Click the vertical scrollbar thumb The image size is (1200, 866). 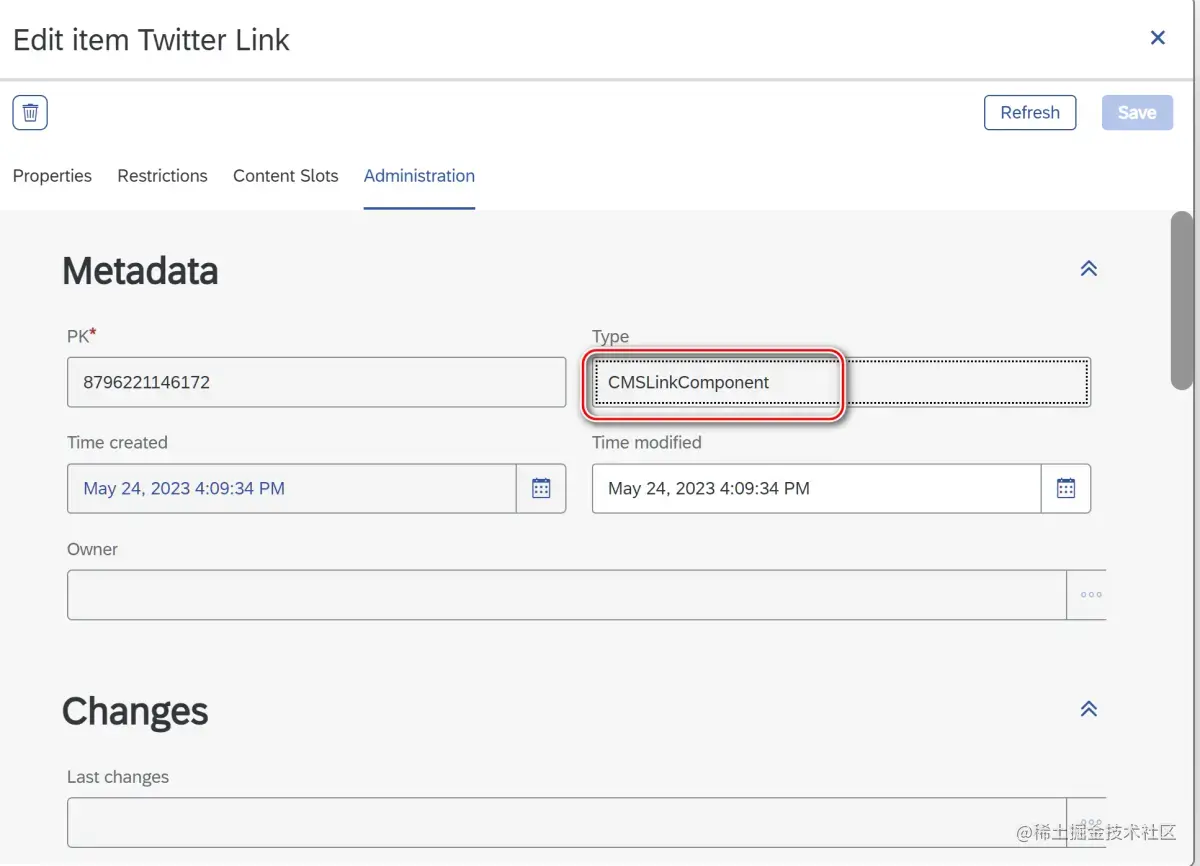(x=1182, y=300)
